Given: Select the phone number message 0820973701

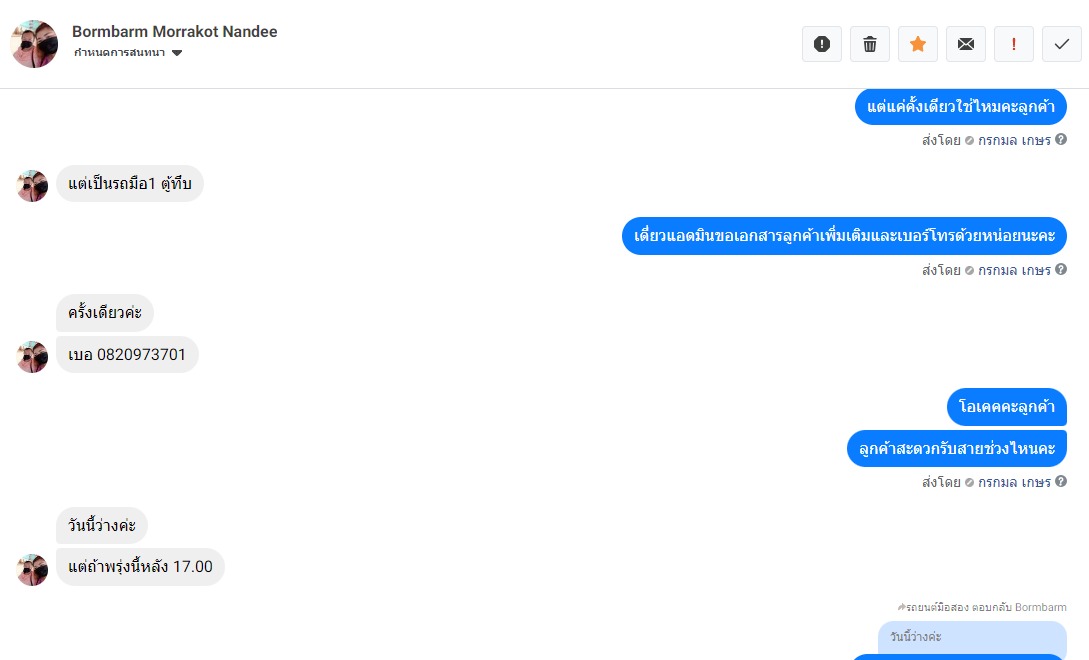Looking at the screenshot, I should pyautogui.click(x=127, y=354).
